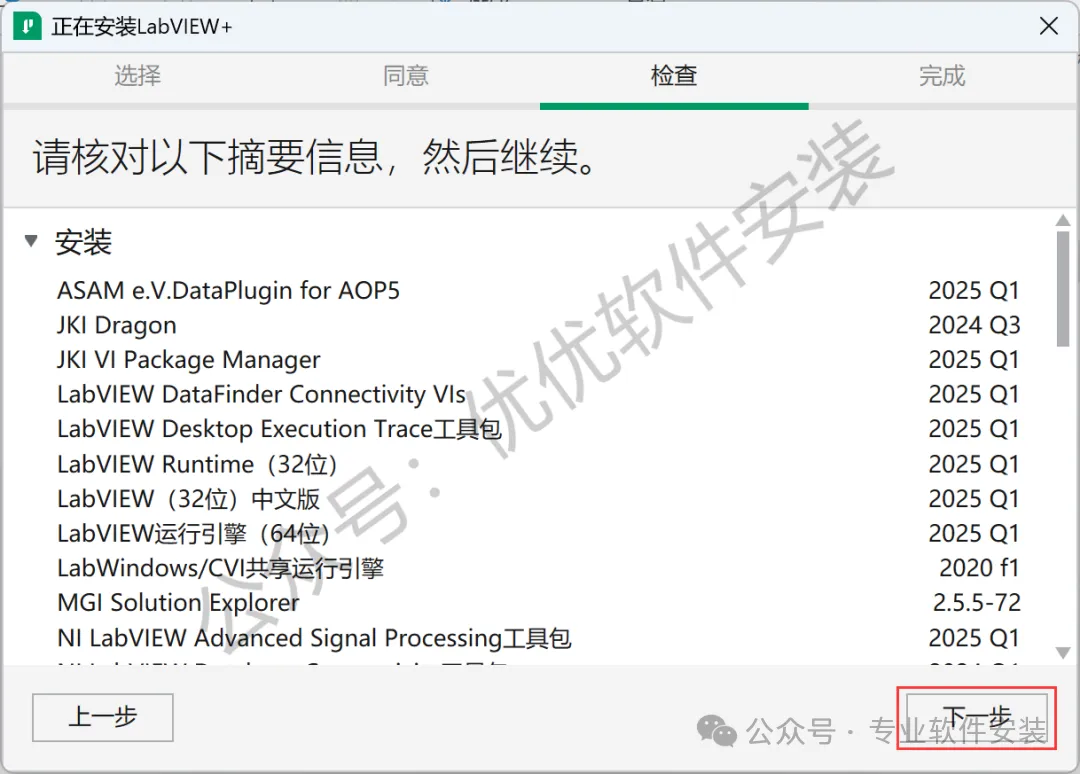The height and width of the screenshot is (774, 1080).
Task: Select the JKI Dragon row
Action: [538, 325]
